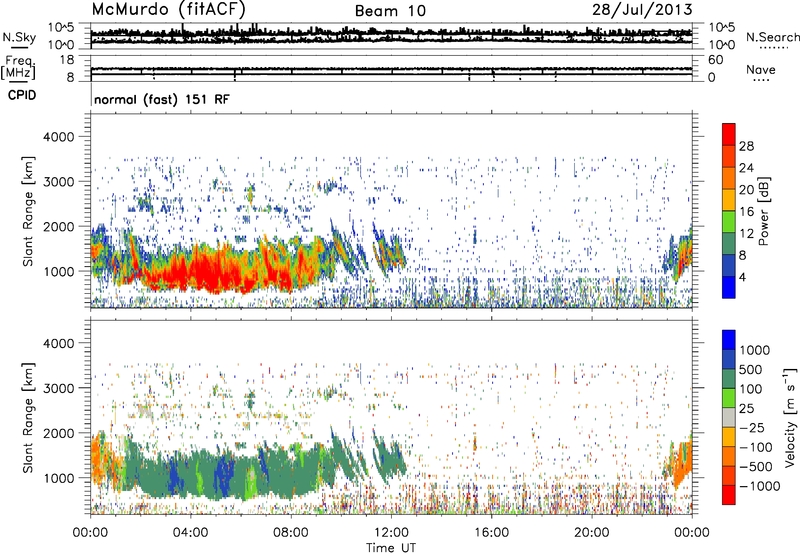Click the 16 label on Power color bar
The width and height of the screenshot is (800, 554).
tap(746, 212)
